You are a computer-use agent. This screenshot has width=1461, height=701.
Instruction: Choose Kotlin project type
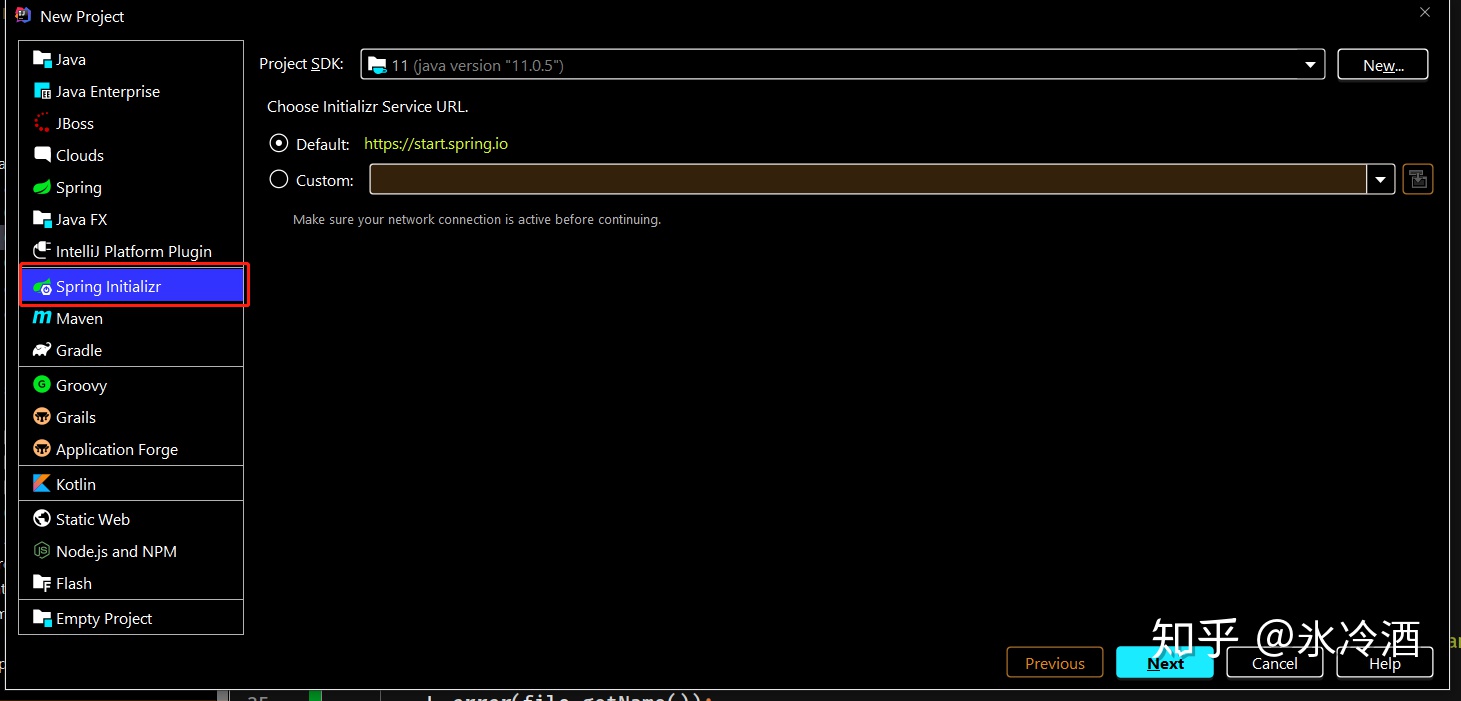pyautogui.click(x=131, y=484)
